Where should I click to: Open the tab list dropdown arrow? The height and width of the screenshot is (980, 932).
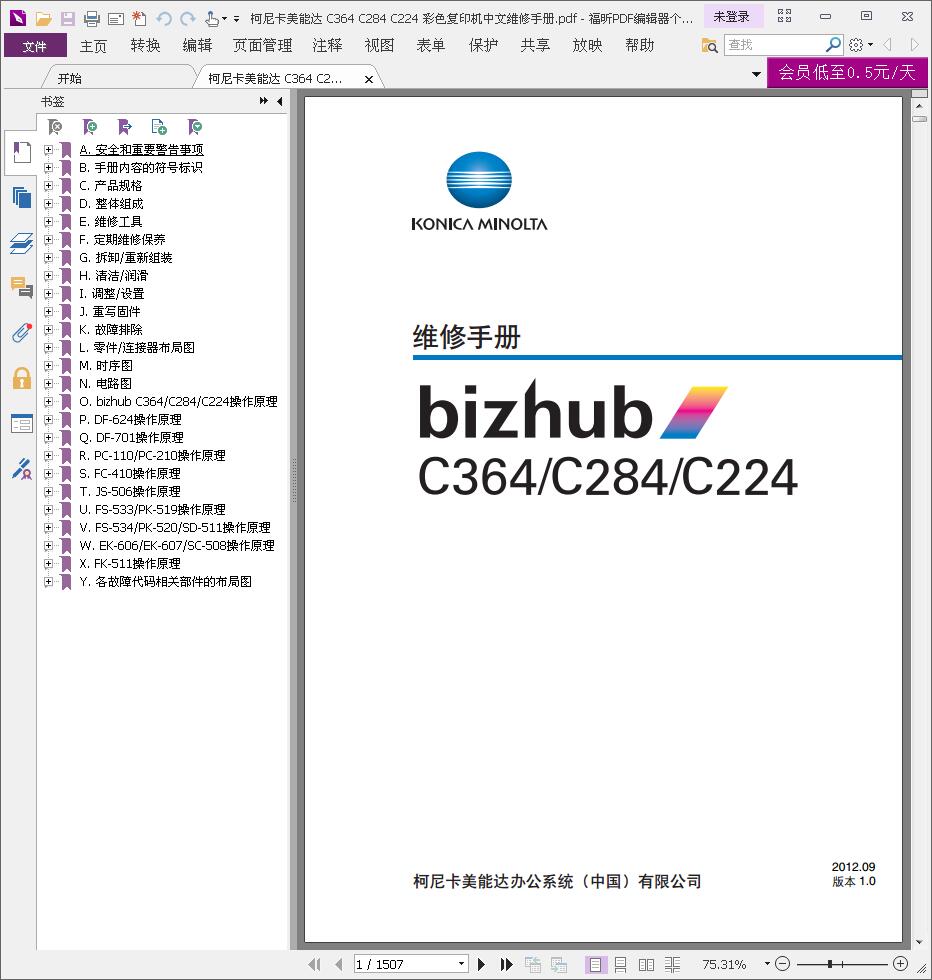point(756,74)
